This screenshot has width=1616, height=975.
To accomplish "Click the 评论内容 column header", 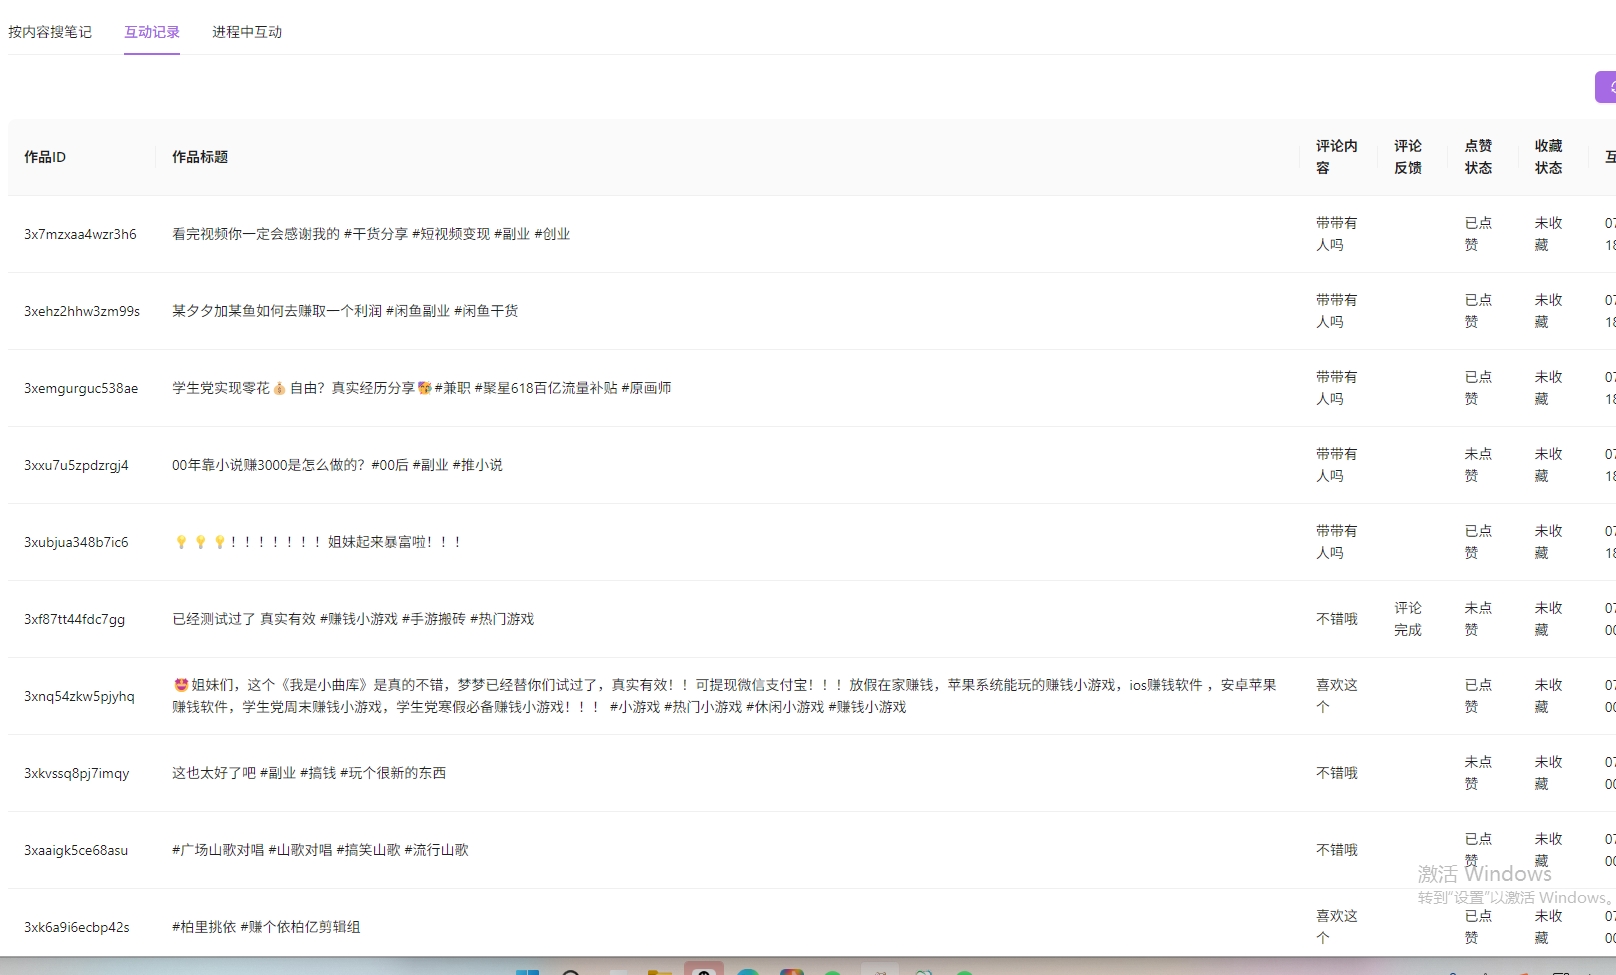I will click(1336, 157).
